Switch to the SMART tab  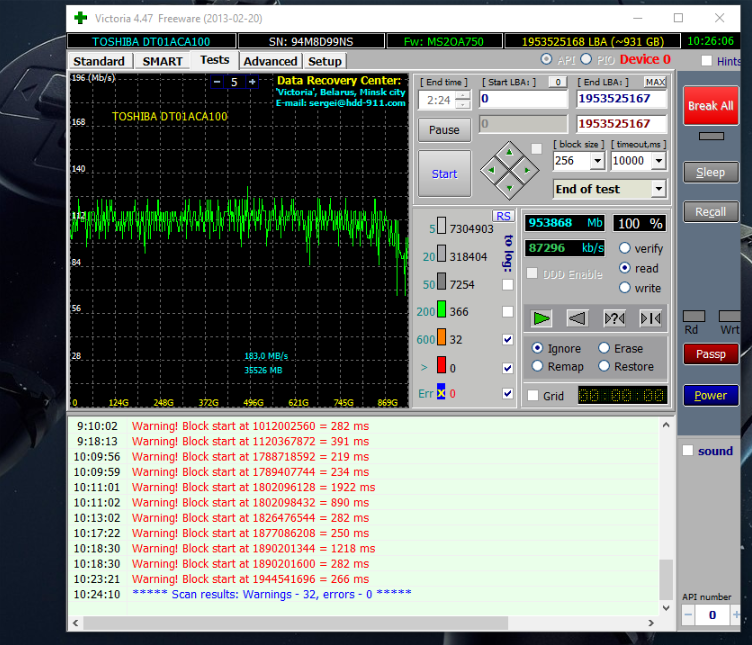[x=162, y=61]
